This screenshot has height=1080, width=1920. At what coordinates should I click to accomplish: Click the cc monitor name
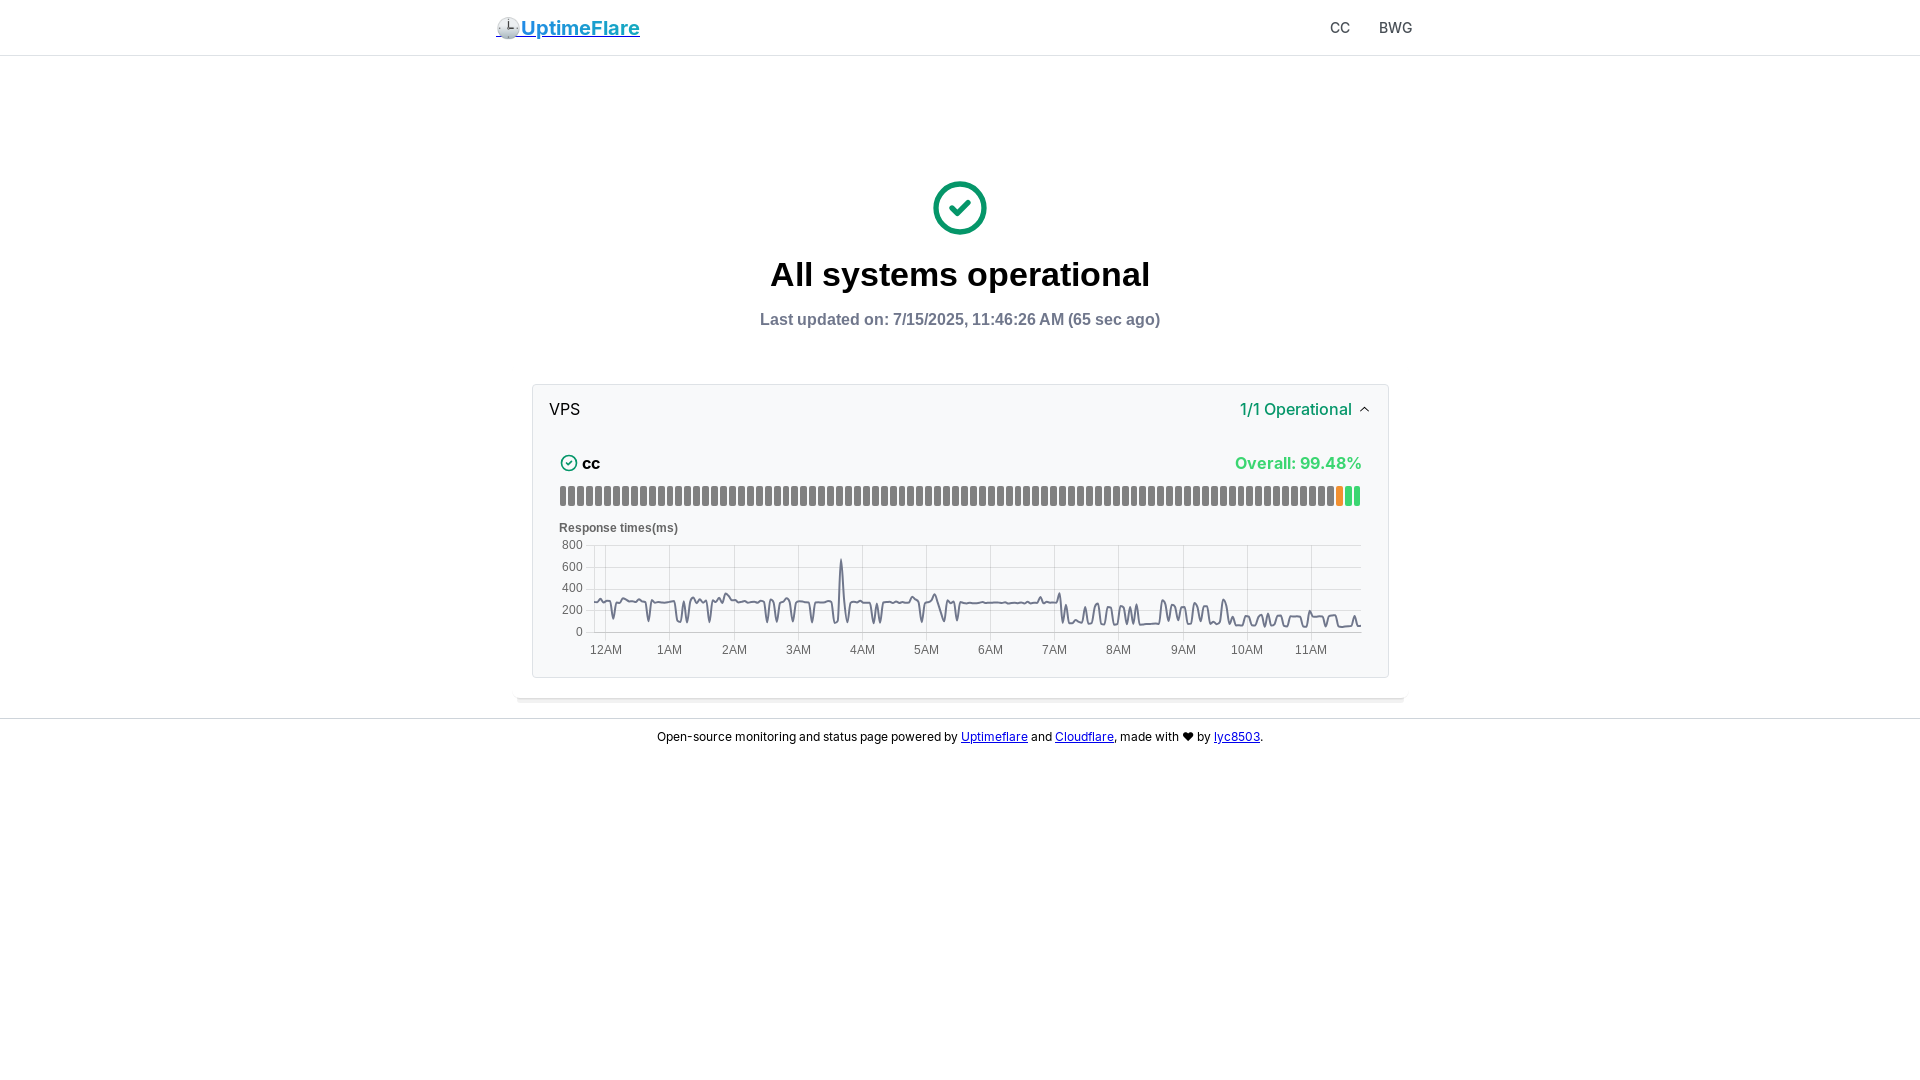point(591,463)
